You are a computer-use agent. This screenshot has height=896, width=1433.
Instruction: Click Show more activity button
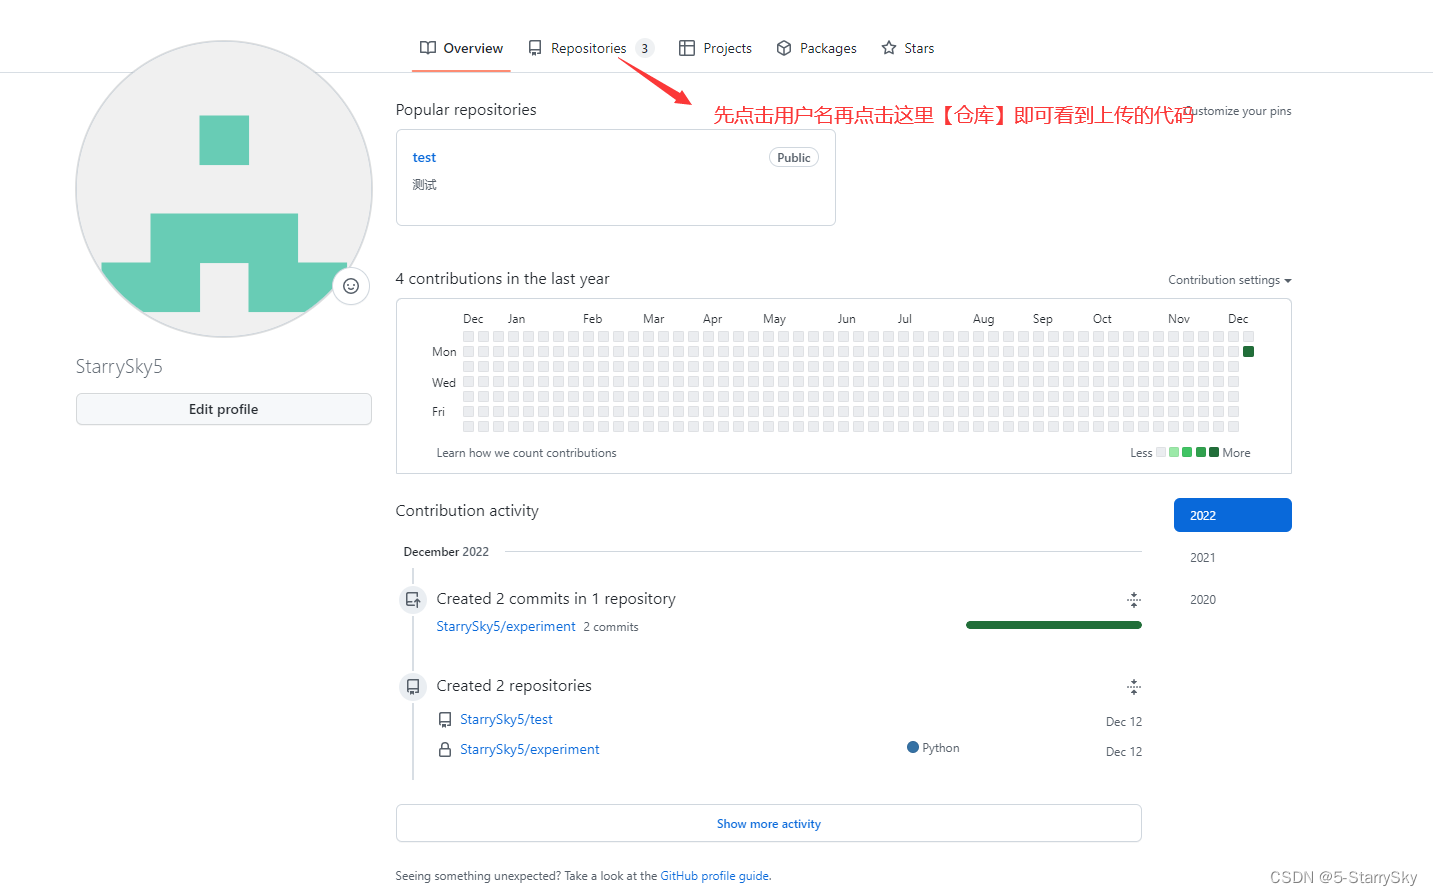click(769, 823)
